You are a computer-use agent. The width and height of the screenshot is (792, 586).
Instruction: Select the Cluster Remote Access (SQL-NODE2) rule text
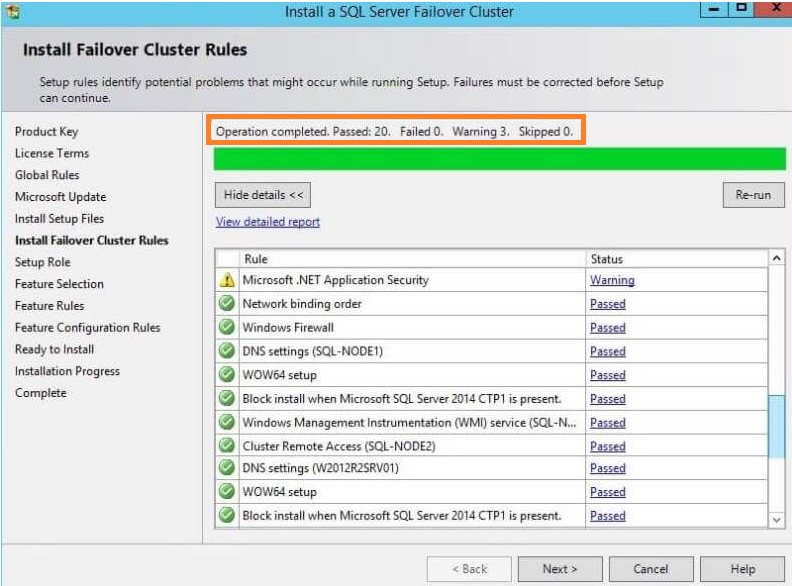coord(339,446)
